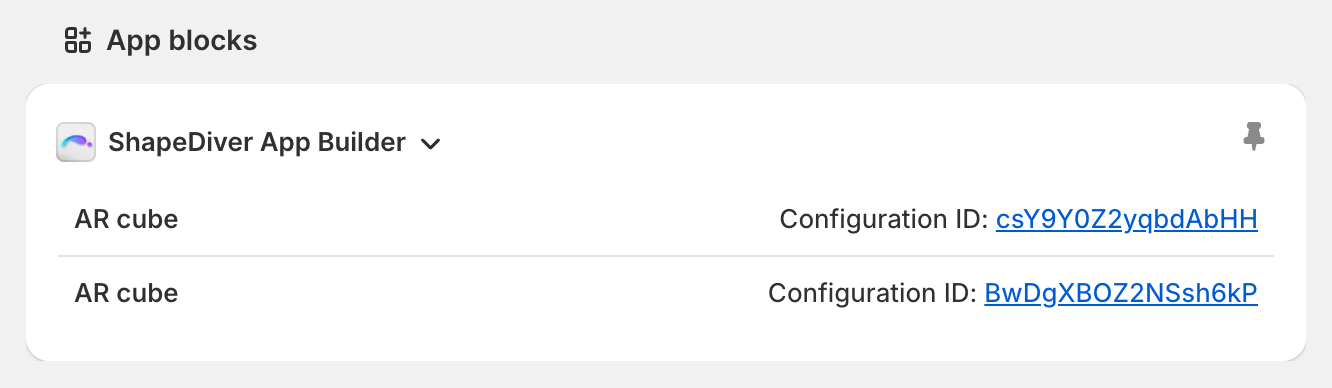Viewport: 1332px width, 388px height.
Task: Click the empty middle of the first AR cube row
Action: [478, 219]
